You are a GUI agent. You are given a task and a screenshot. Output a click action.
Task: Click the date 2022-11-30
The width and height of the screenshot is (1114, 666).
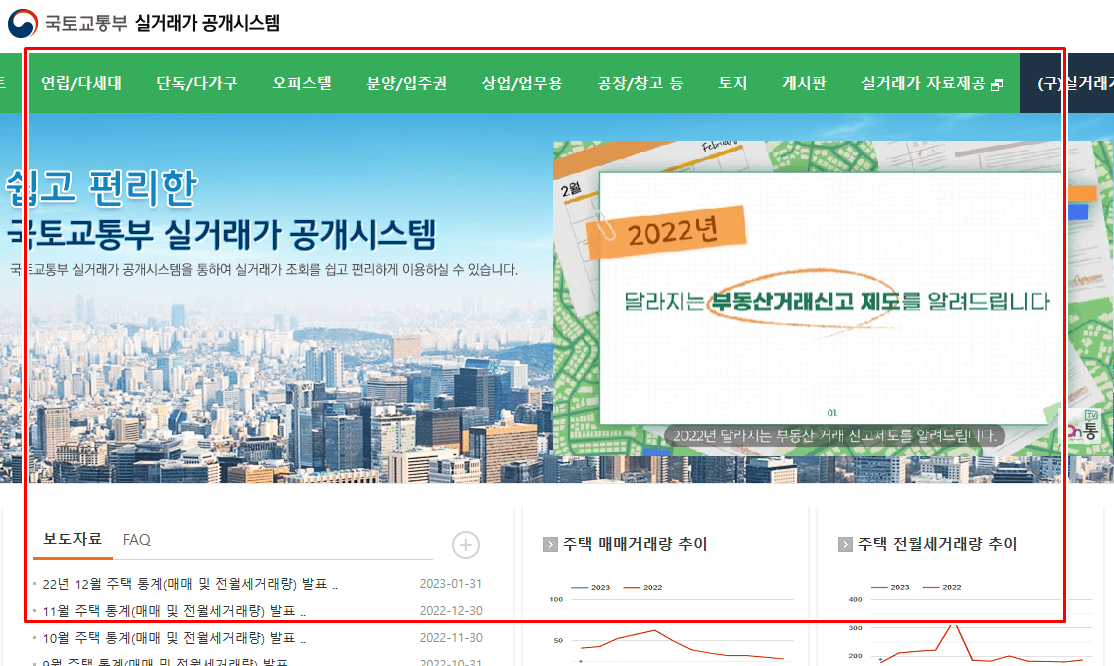tap(450, 638)
